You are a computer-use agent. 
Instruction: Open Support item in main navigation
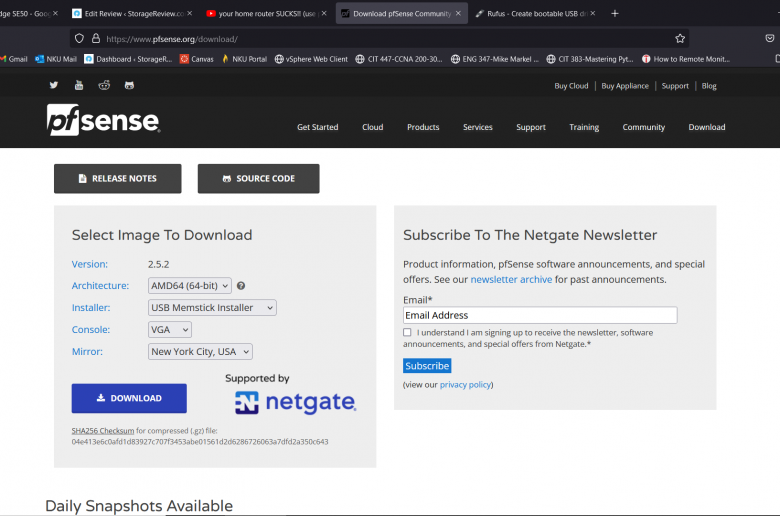coord(531,127)
